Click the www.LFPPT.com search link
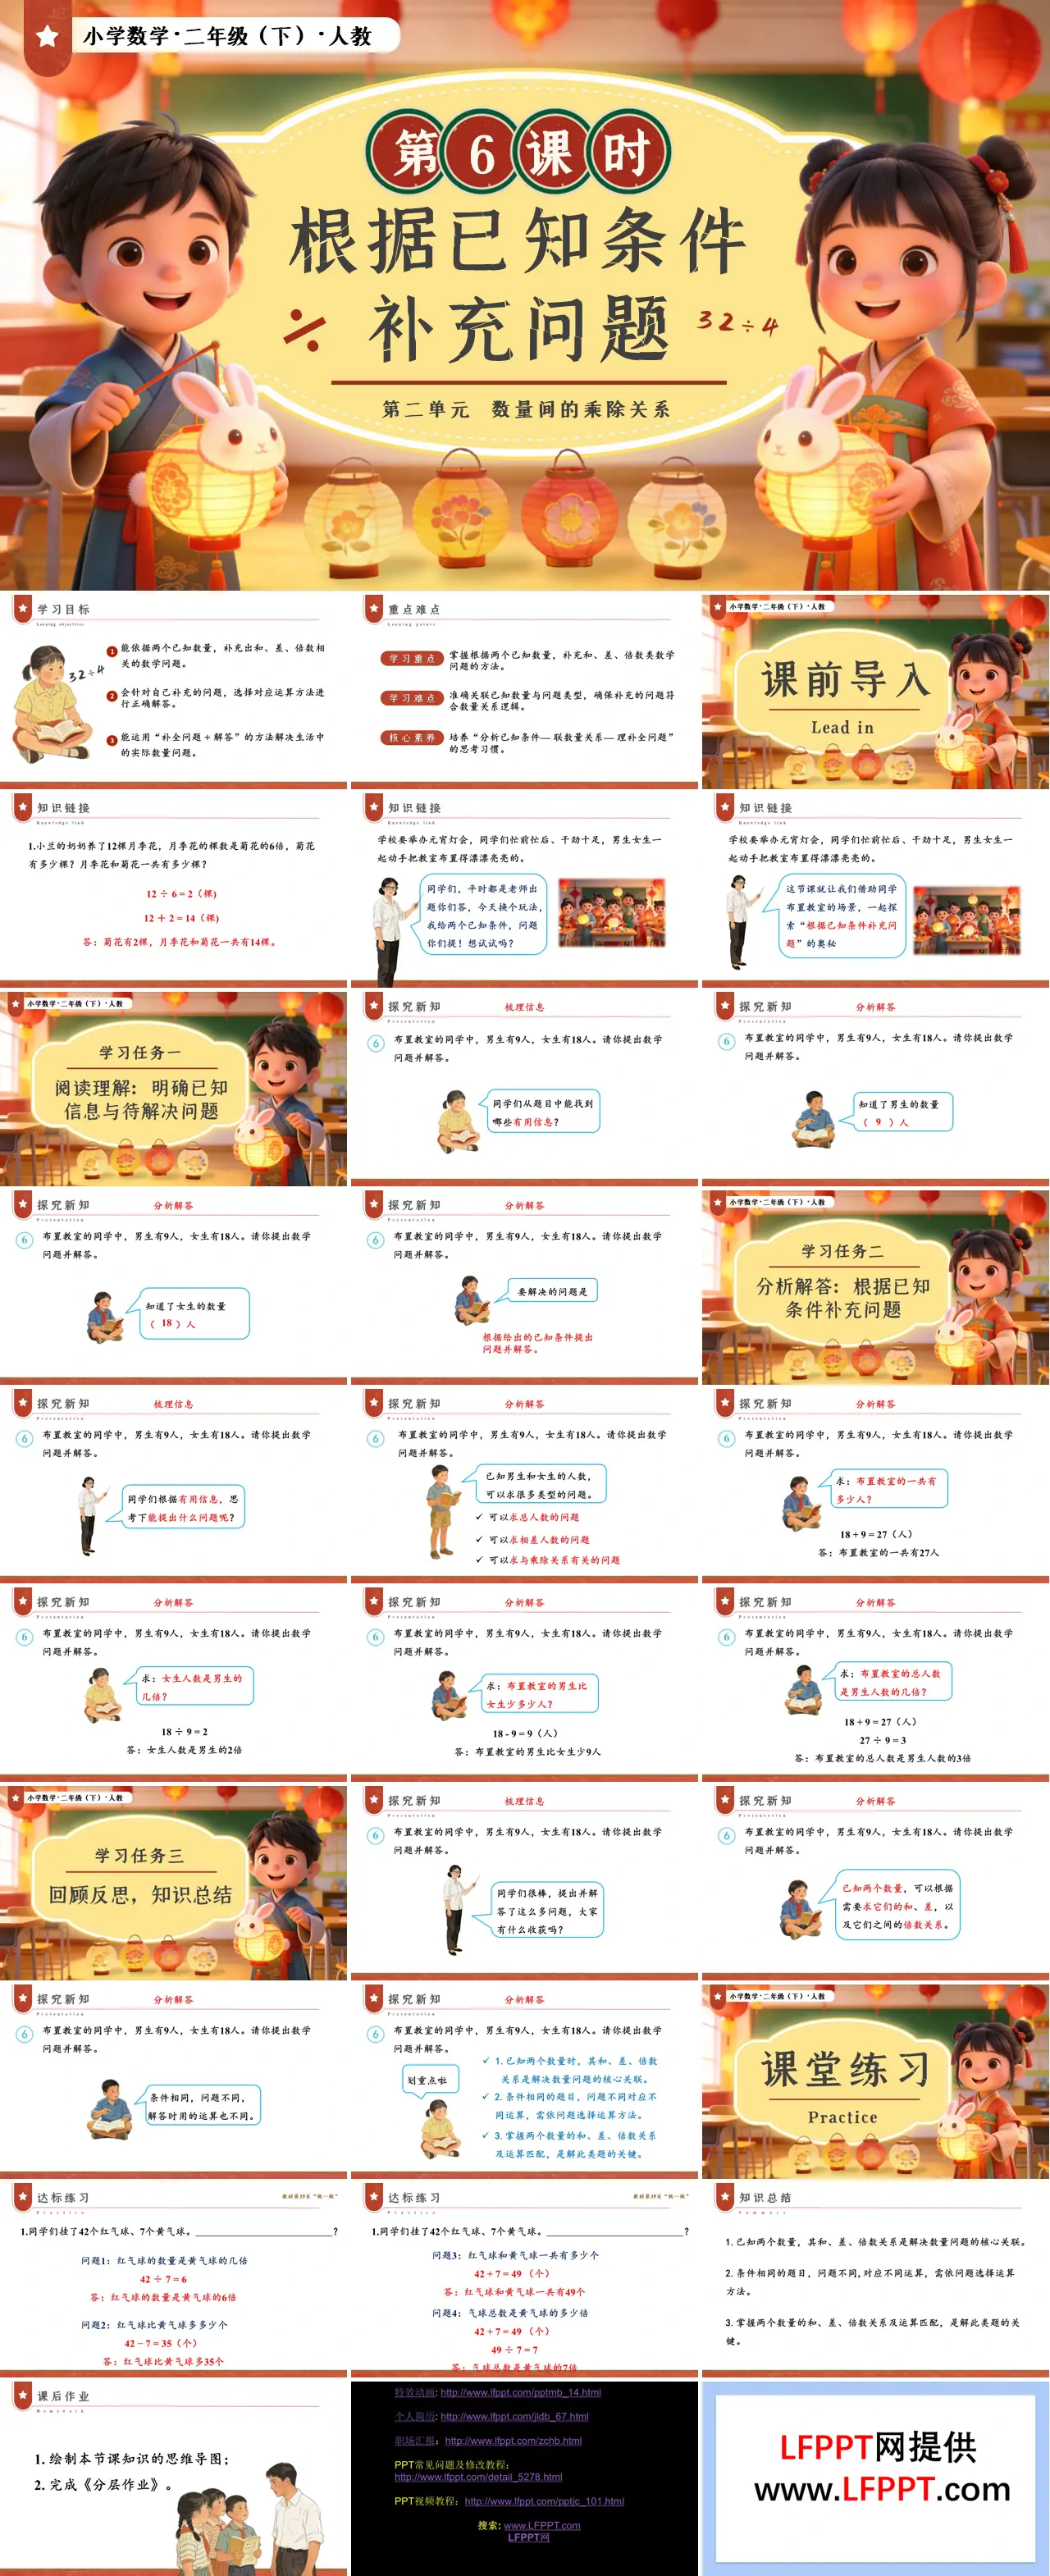 [x=541, y=2525]
